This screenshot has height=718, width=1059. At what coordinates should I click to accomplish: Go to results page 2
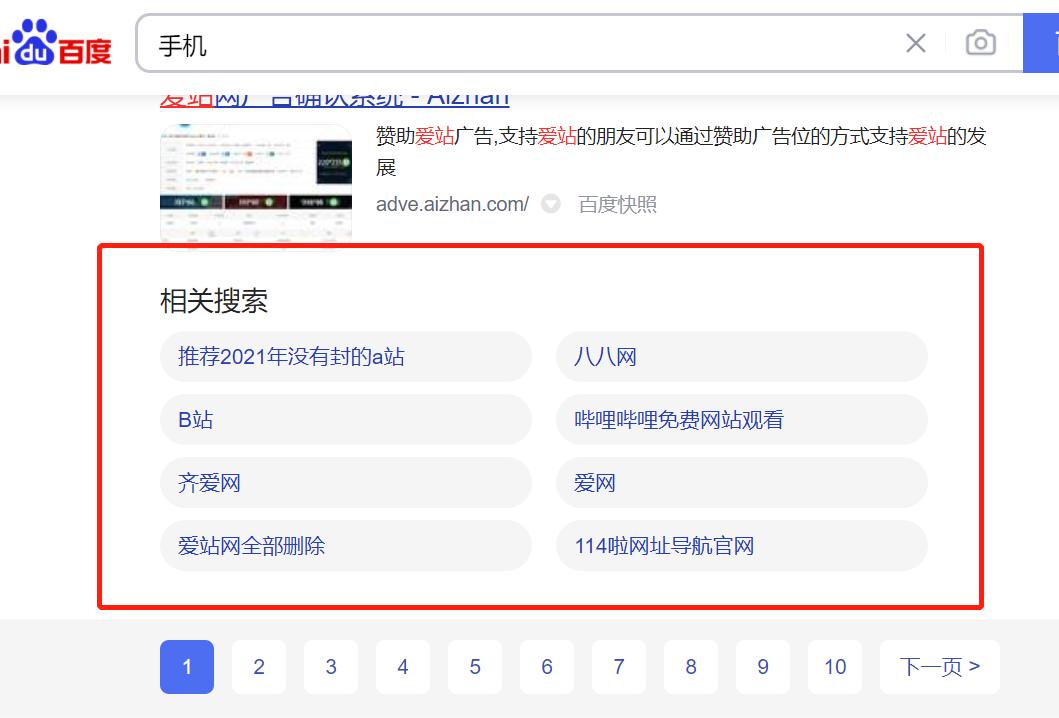[258, 666]
